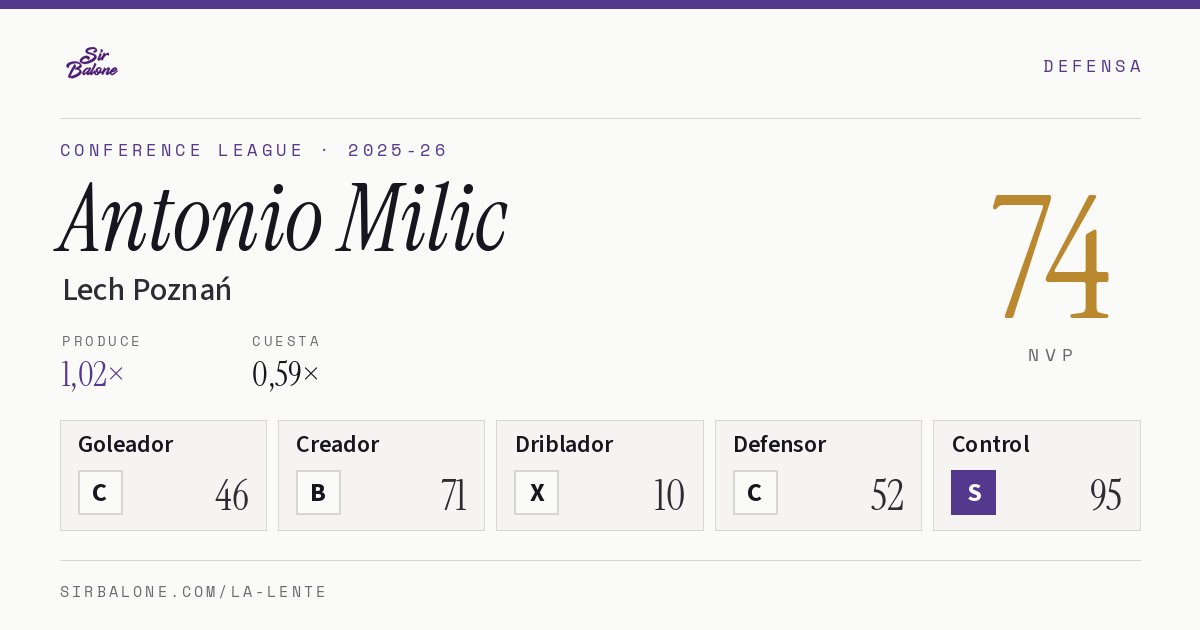
Task: Click the PRODUCE label
Action: [102, 341]
